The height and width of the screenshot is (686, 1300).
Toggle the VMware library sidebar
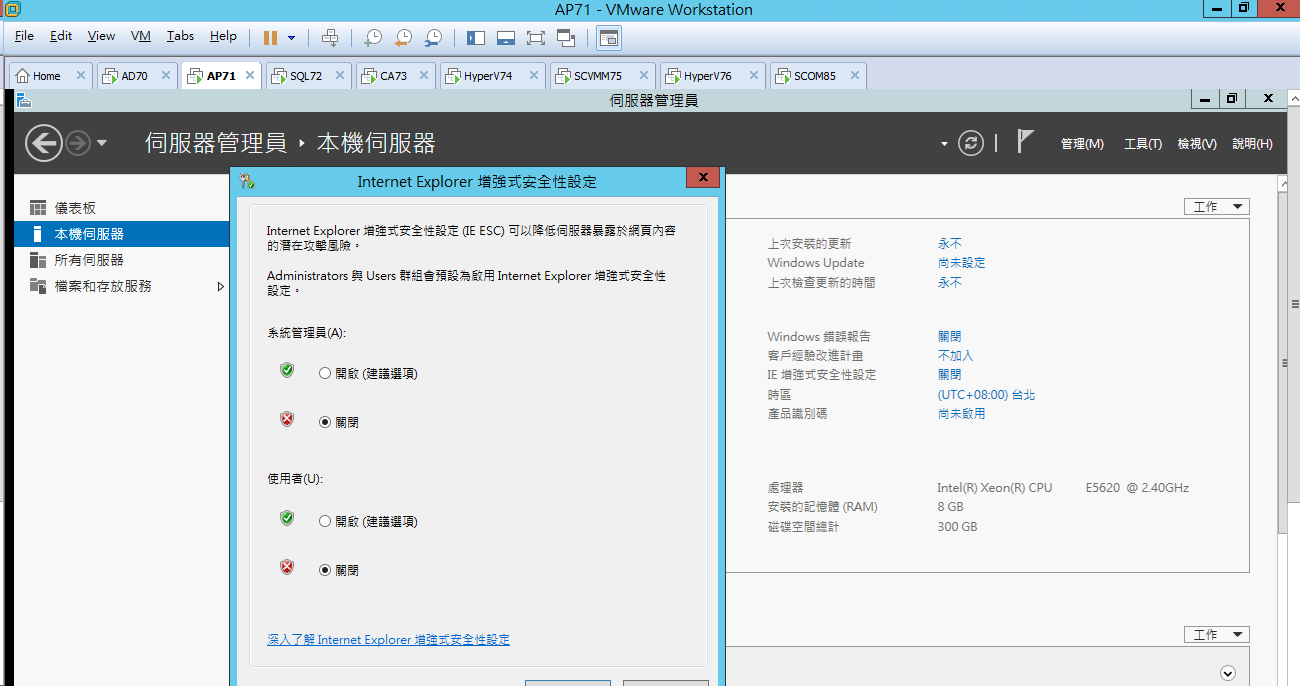click(476, 38)
